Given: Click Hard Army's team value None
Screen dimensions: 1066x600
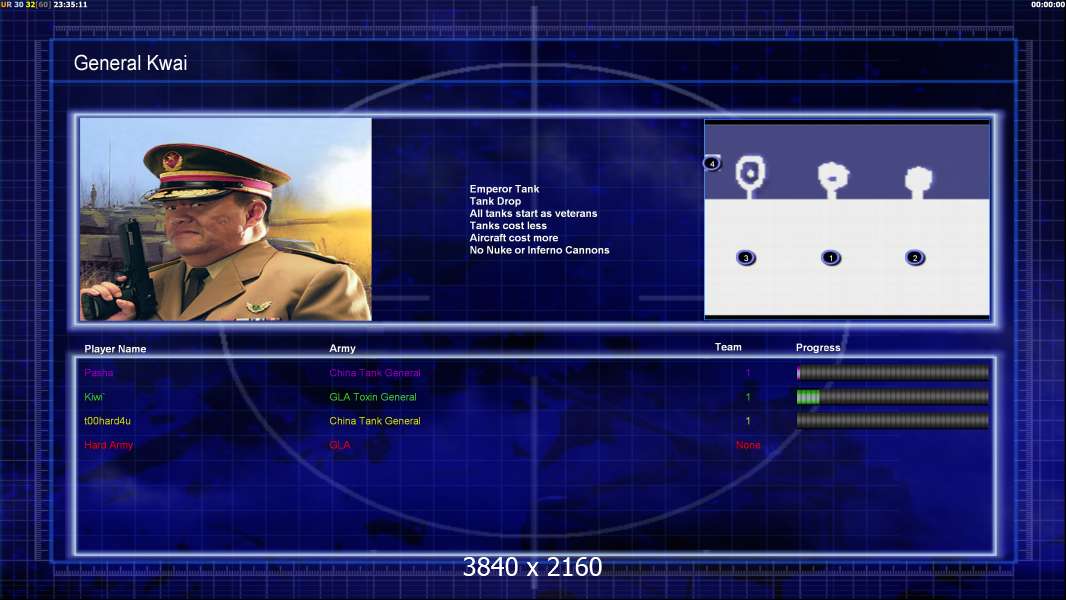Looking at the screenshot, I should 748,445.
